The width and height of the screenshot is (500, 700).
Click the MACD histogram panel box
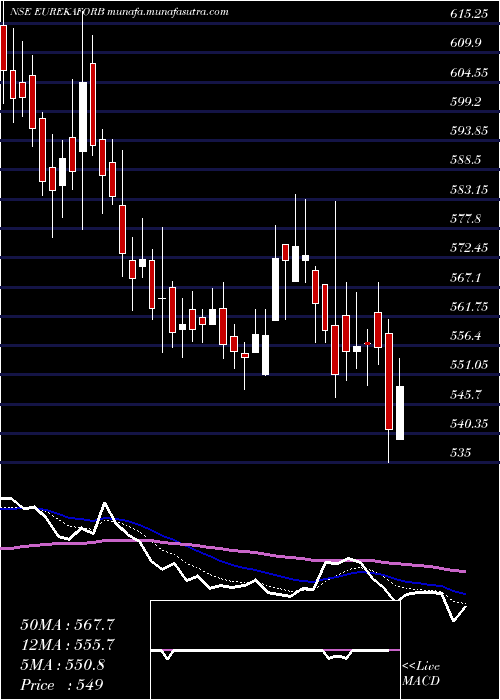pyautogui.click(x=275, y=650)
